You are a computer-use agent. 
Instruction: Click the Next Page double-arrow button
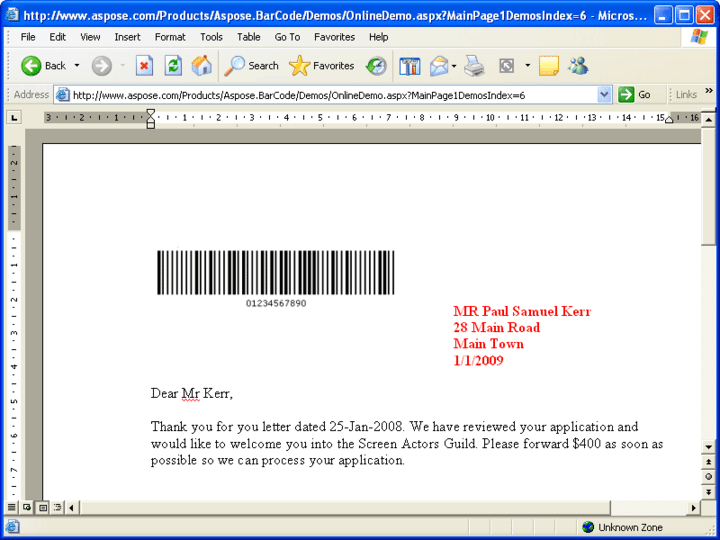(709, 492)
